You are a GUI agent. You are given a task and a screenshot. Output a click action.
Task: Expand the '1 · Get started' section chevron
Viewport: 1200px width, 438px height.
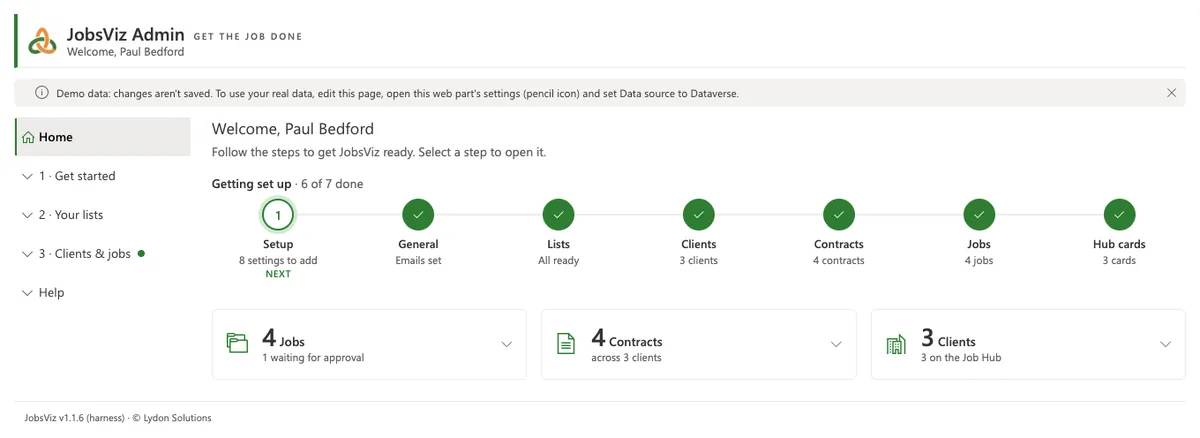[x=27, y=176]
